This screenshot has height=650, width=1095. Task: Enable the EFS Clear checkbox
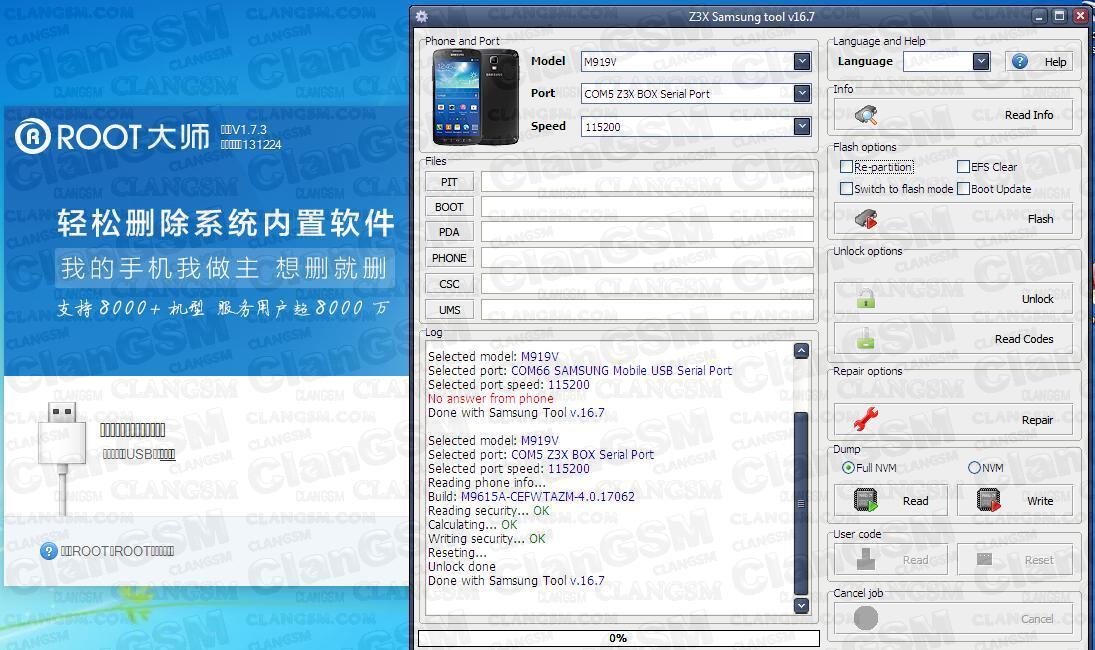tap(963, 167)
